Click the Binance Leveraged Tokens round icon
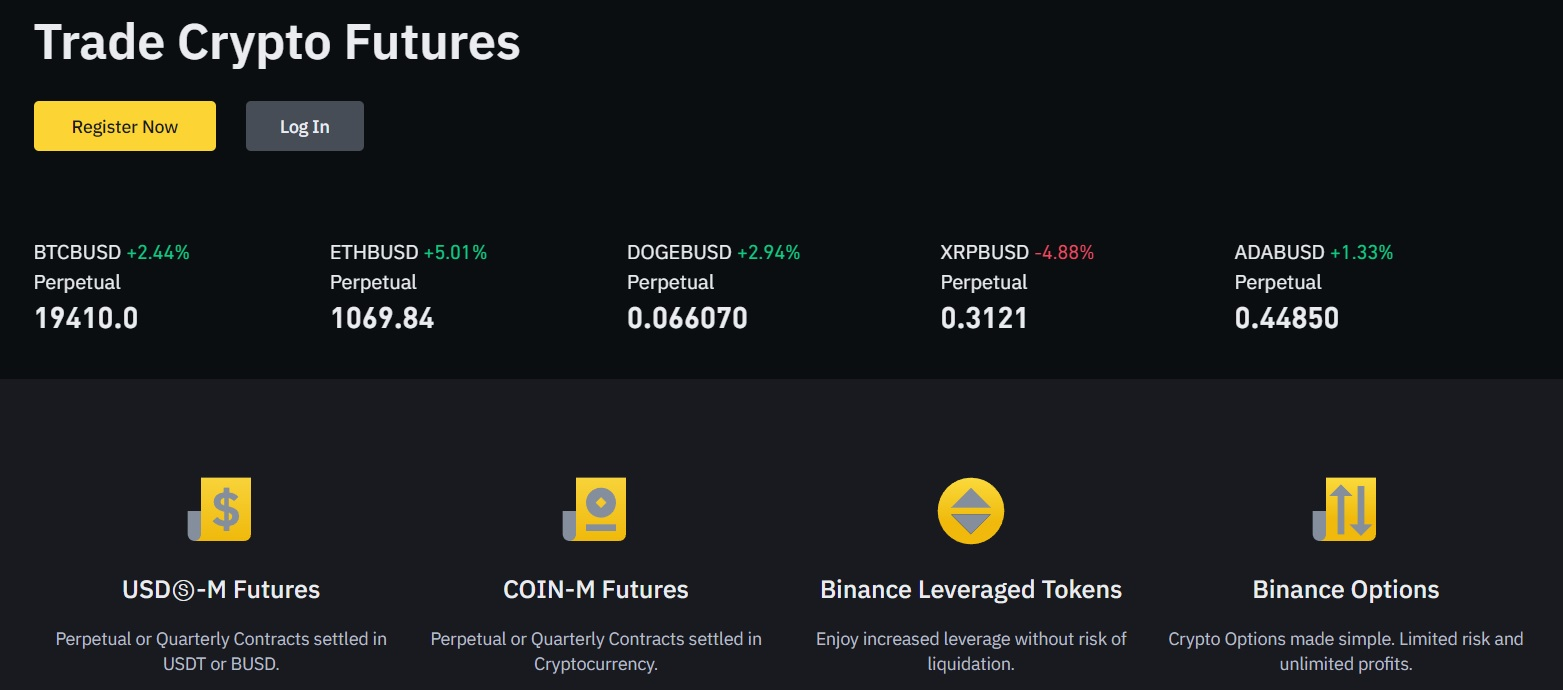This screenshot has height=690, width=1563. 971,511
